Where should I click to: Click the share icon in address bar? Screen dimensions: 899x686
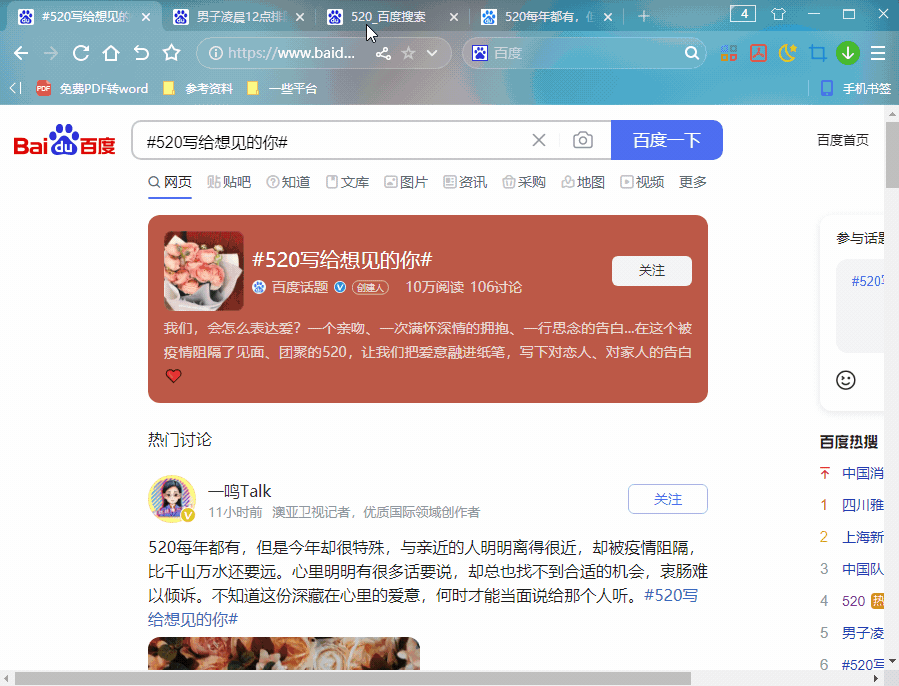click(383, 53)
